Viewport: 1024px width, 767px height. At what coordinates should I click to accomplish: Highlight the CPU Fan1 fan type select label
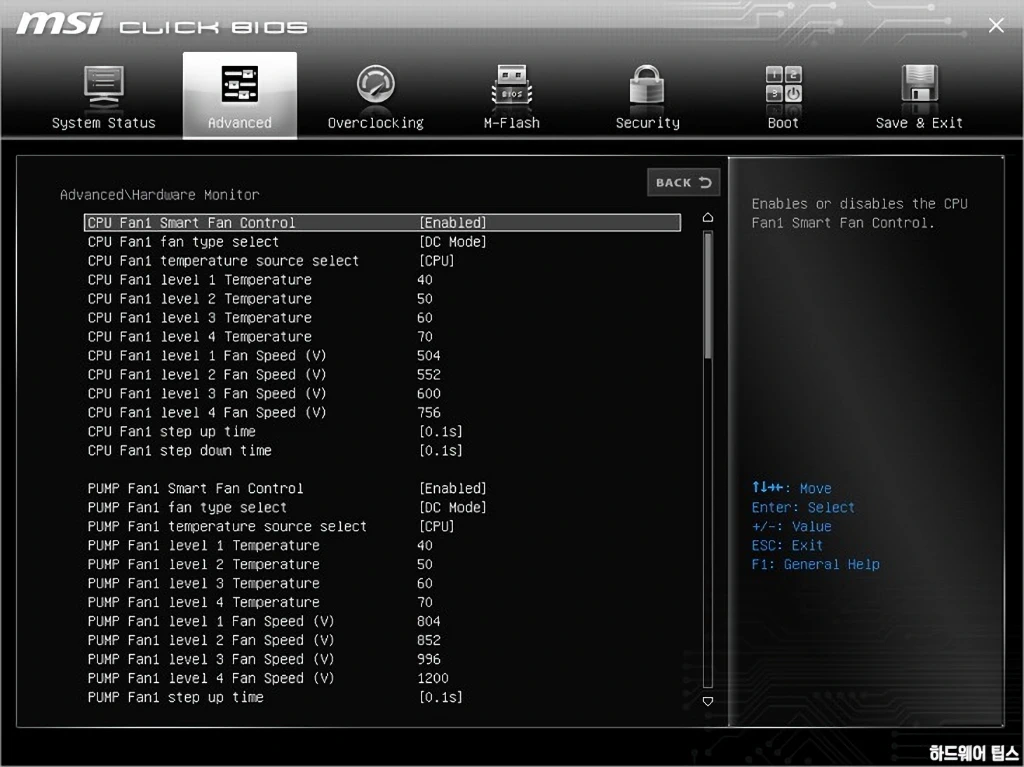183,242
